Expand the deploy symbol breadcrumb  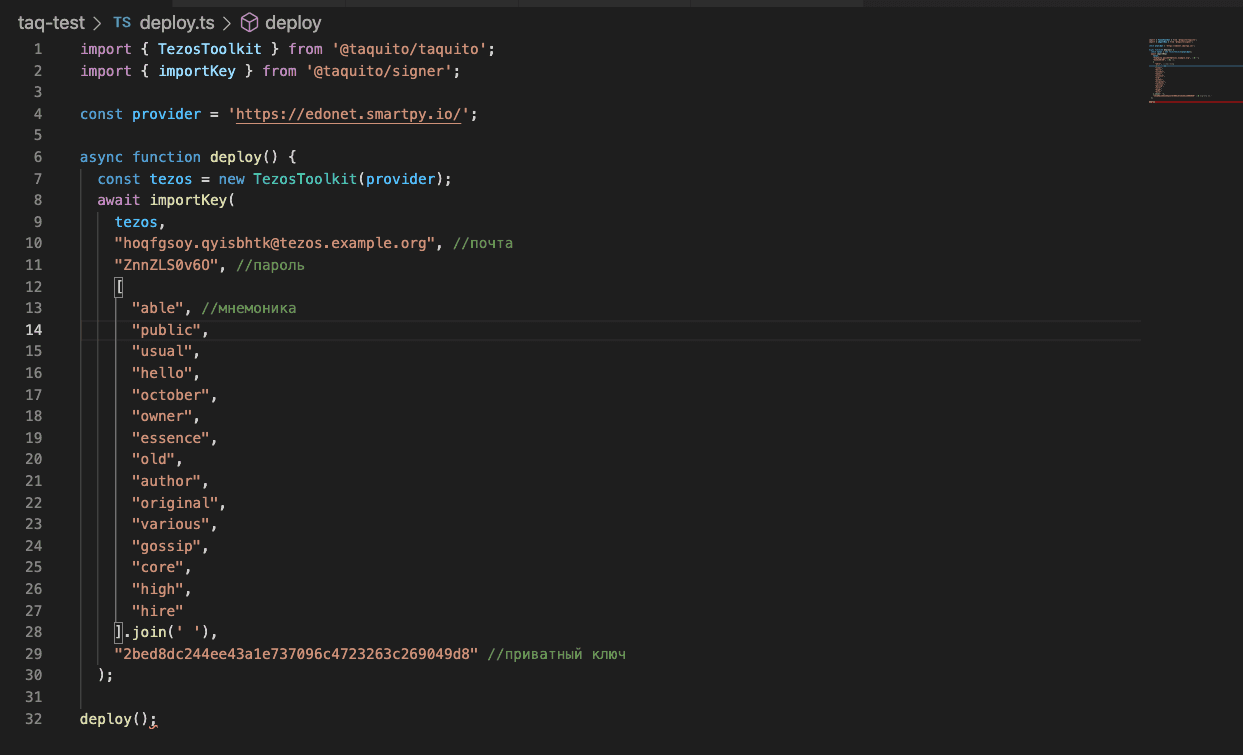pyautogui.click(x=293, y=22)
